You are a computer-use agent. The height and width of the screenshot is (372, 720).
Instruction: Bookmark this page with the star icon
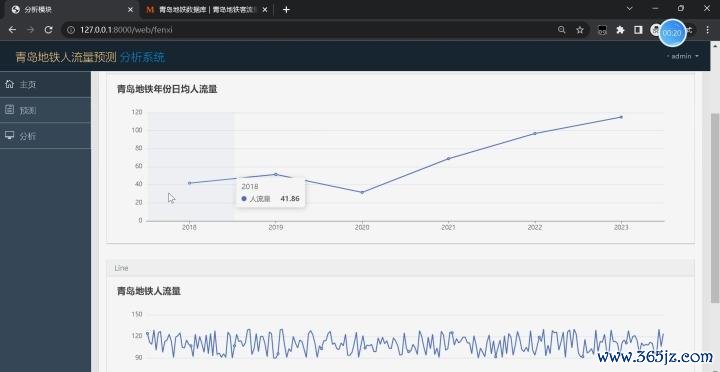tap(580, 30)
